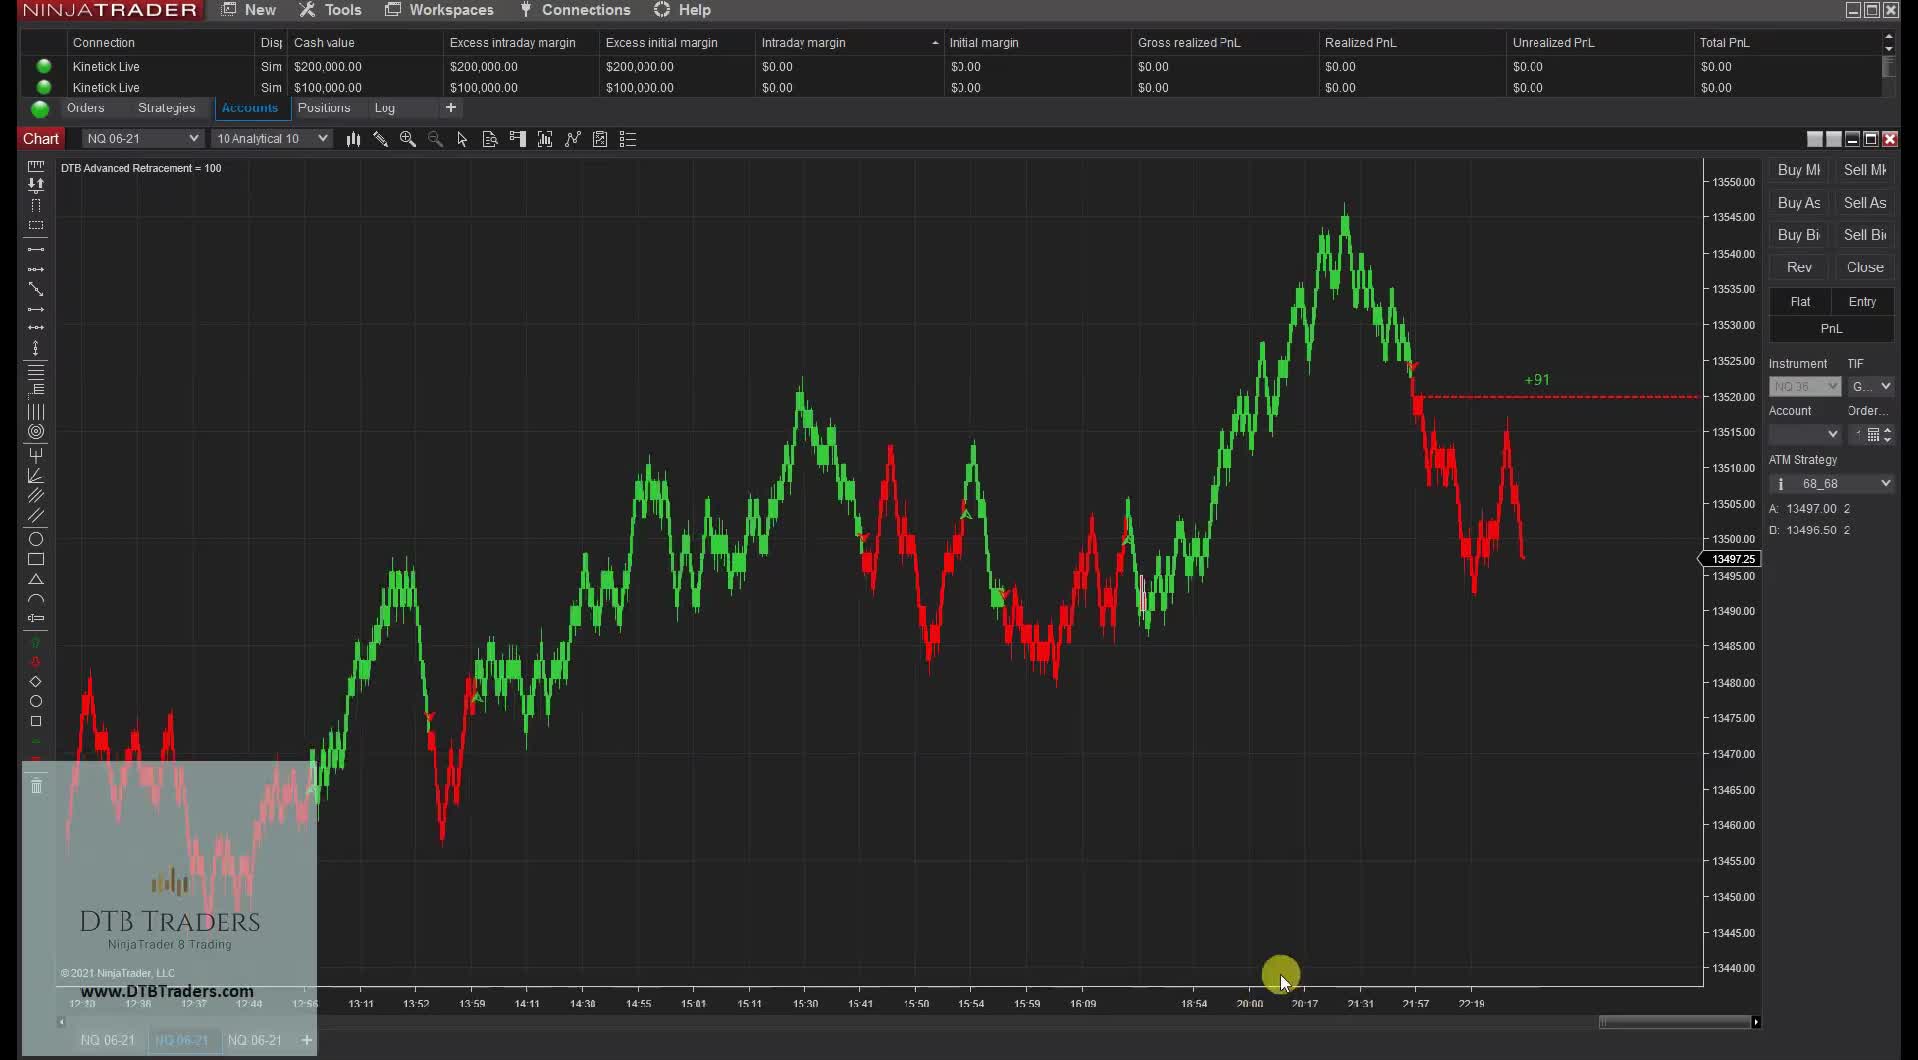Viewport: 1918px width, 1060px height.
Task: Toggle the second Kinetick Live status indicator
Action: coord(42,88)
